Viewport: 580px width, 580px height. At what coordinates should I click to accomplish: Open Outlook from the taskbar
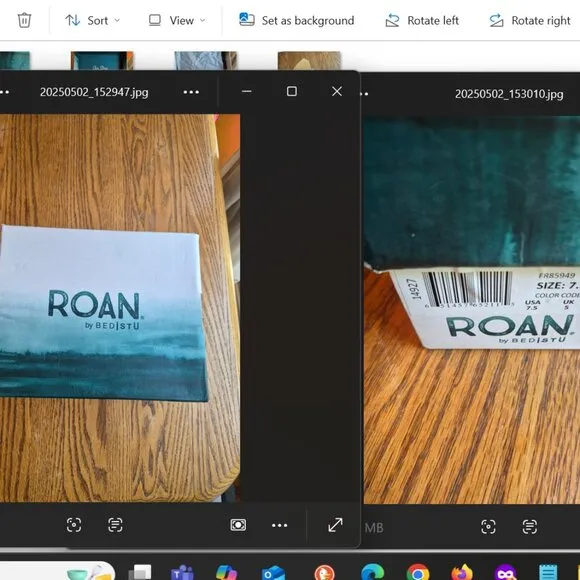pyautogui.click(x=273, y=572)
